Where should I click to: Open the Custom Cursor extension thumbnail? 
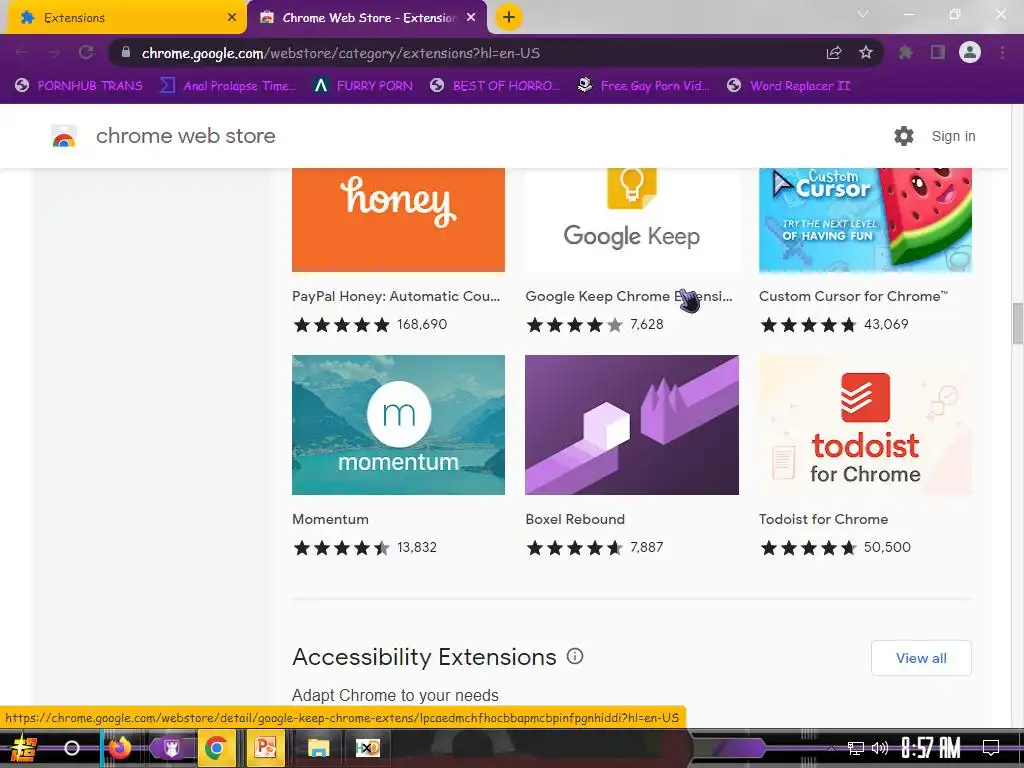[x=865, y=219]
